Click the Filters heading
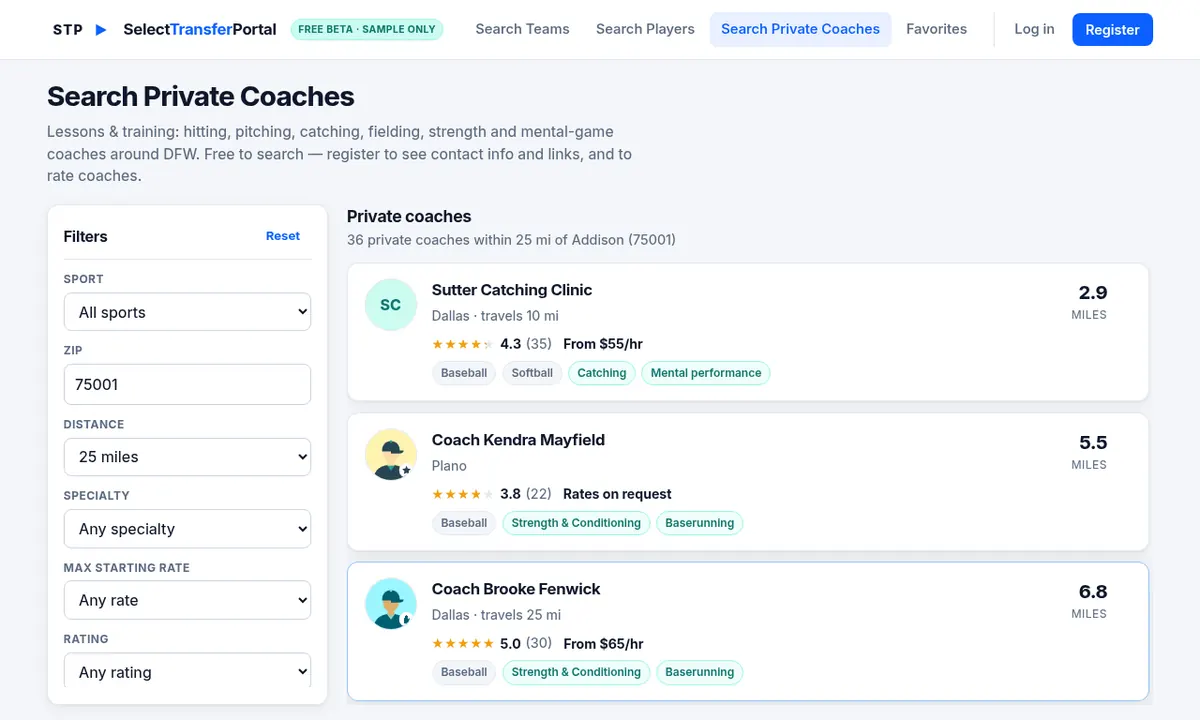This screenshot has height=720, width=1200. [x=85, y=237]
